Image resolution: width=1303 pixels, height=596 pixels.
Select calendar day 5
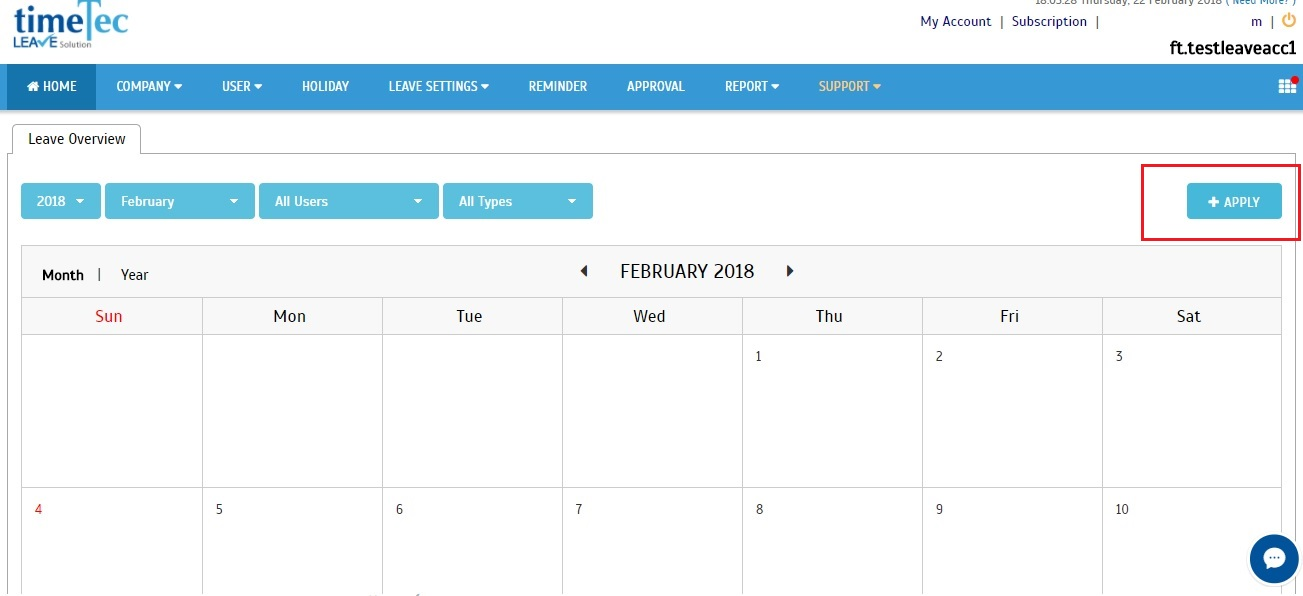click(292, 541)
